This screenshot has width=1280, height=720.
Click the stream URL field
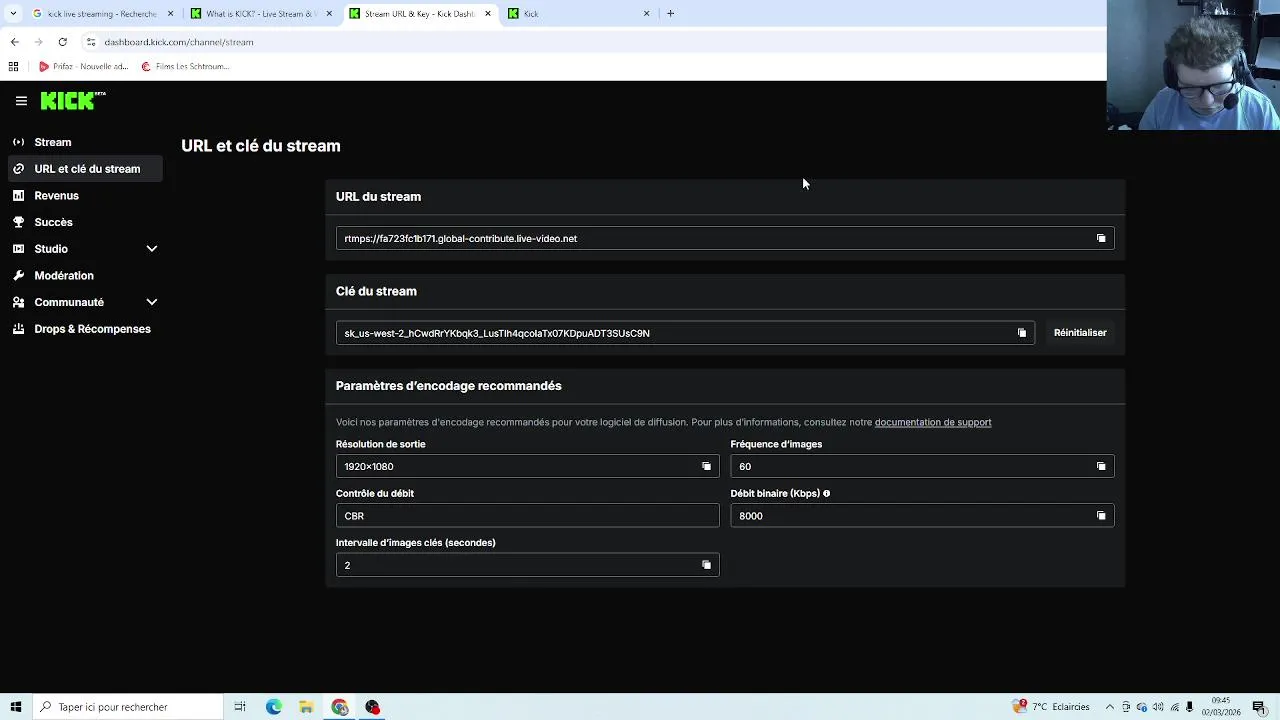(x=725, y=238)
